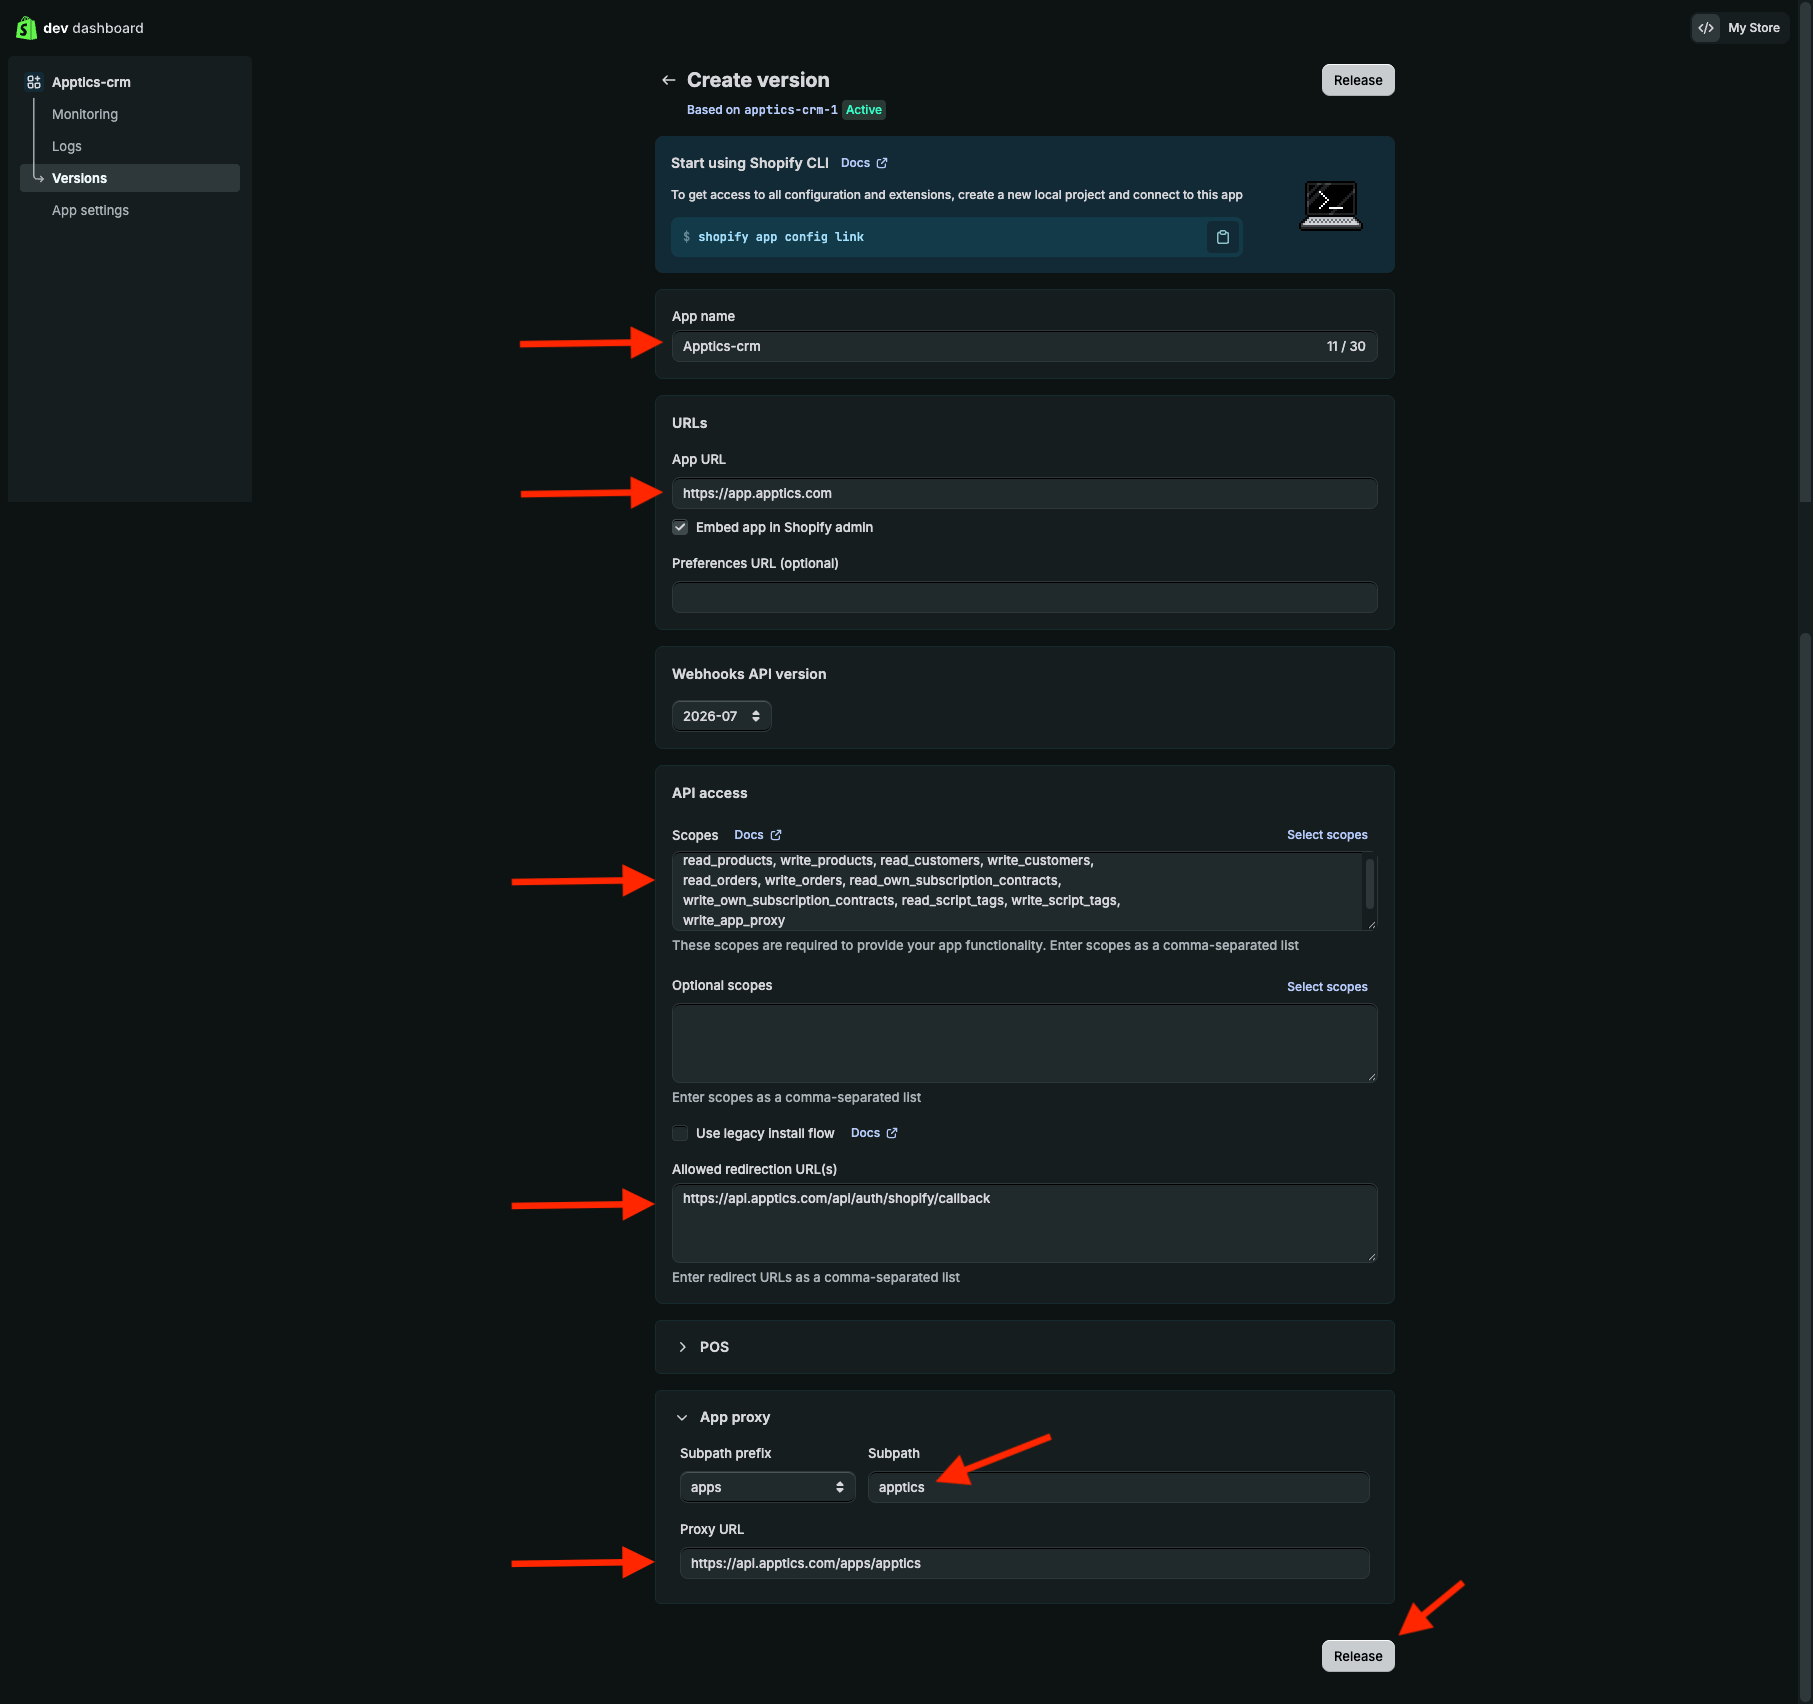1813x1704 pixels.
Task: Click the code icon next to My Store
Action: tap(1706, 28)
